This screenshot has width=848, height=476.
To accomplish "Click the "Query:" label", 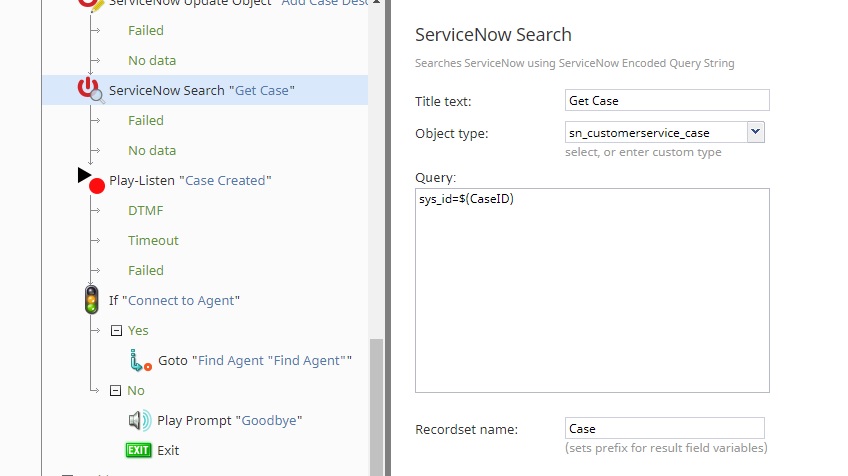I will click(x=435, y=177).
